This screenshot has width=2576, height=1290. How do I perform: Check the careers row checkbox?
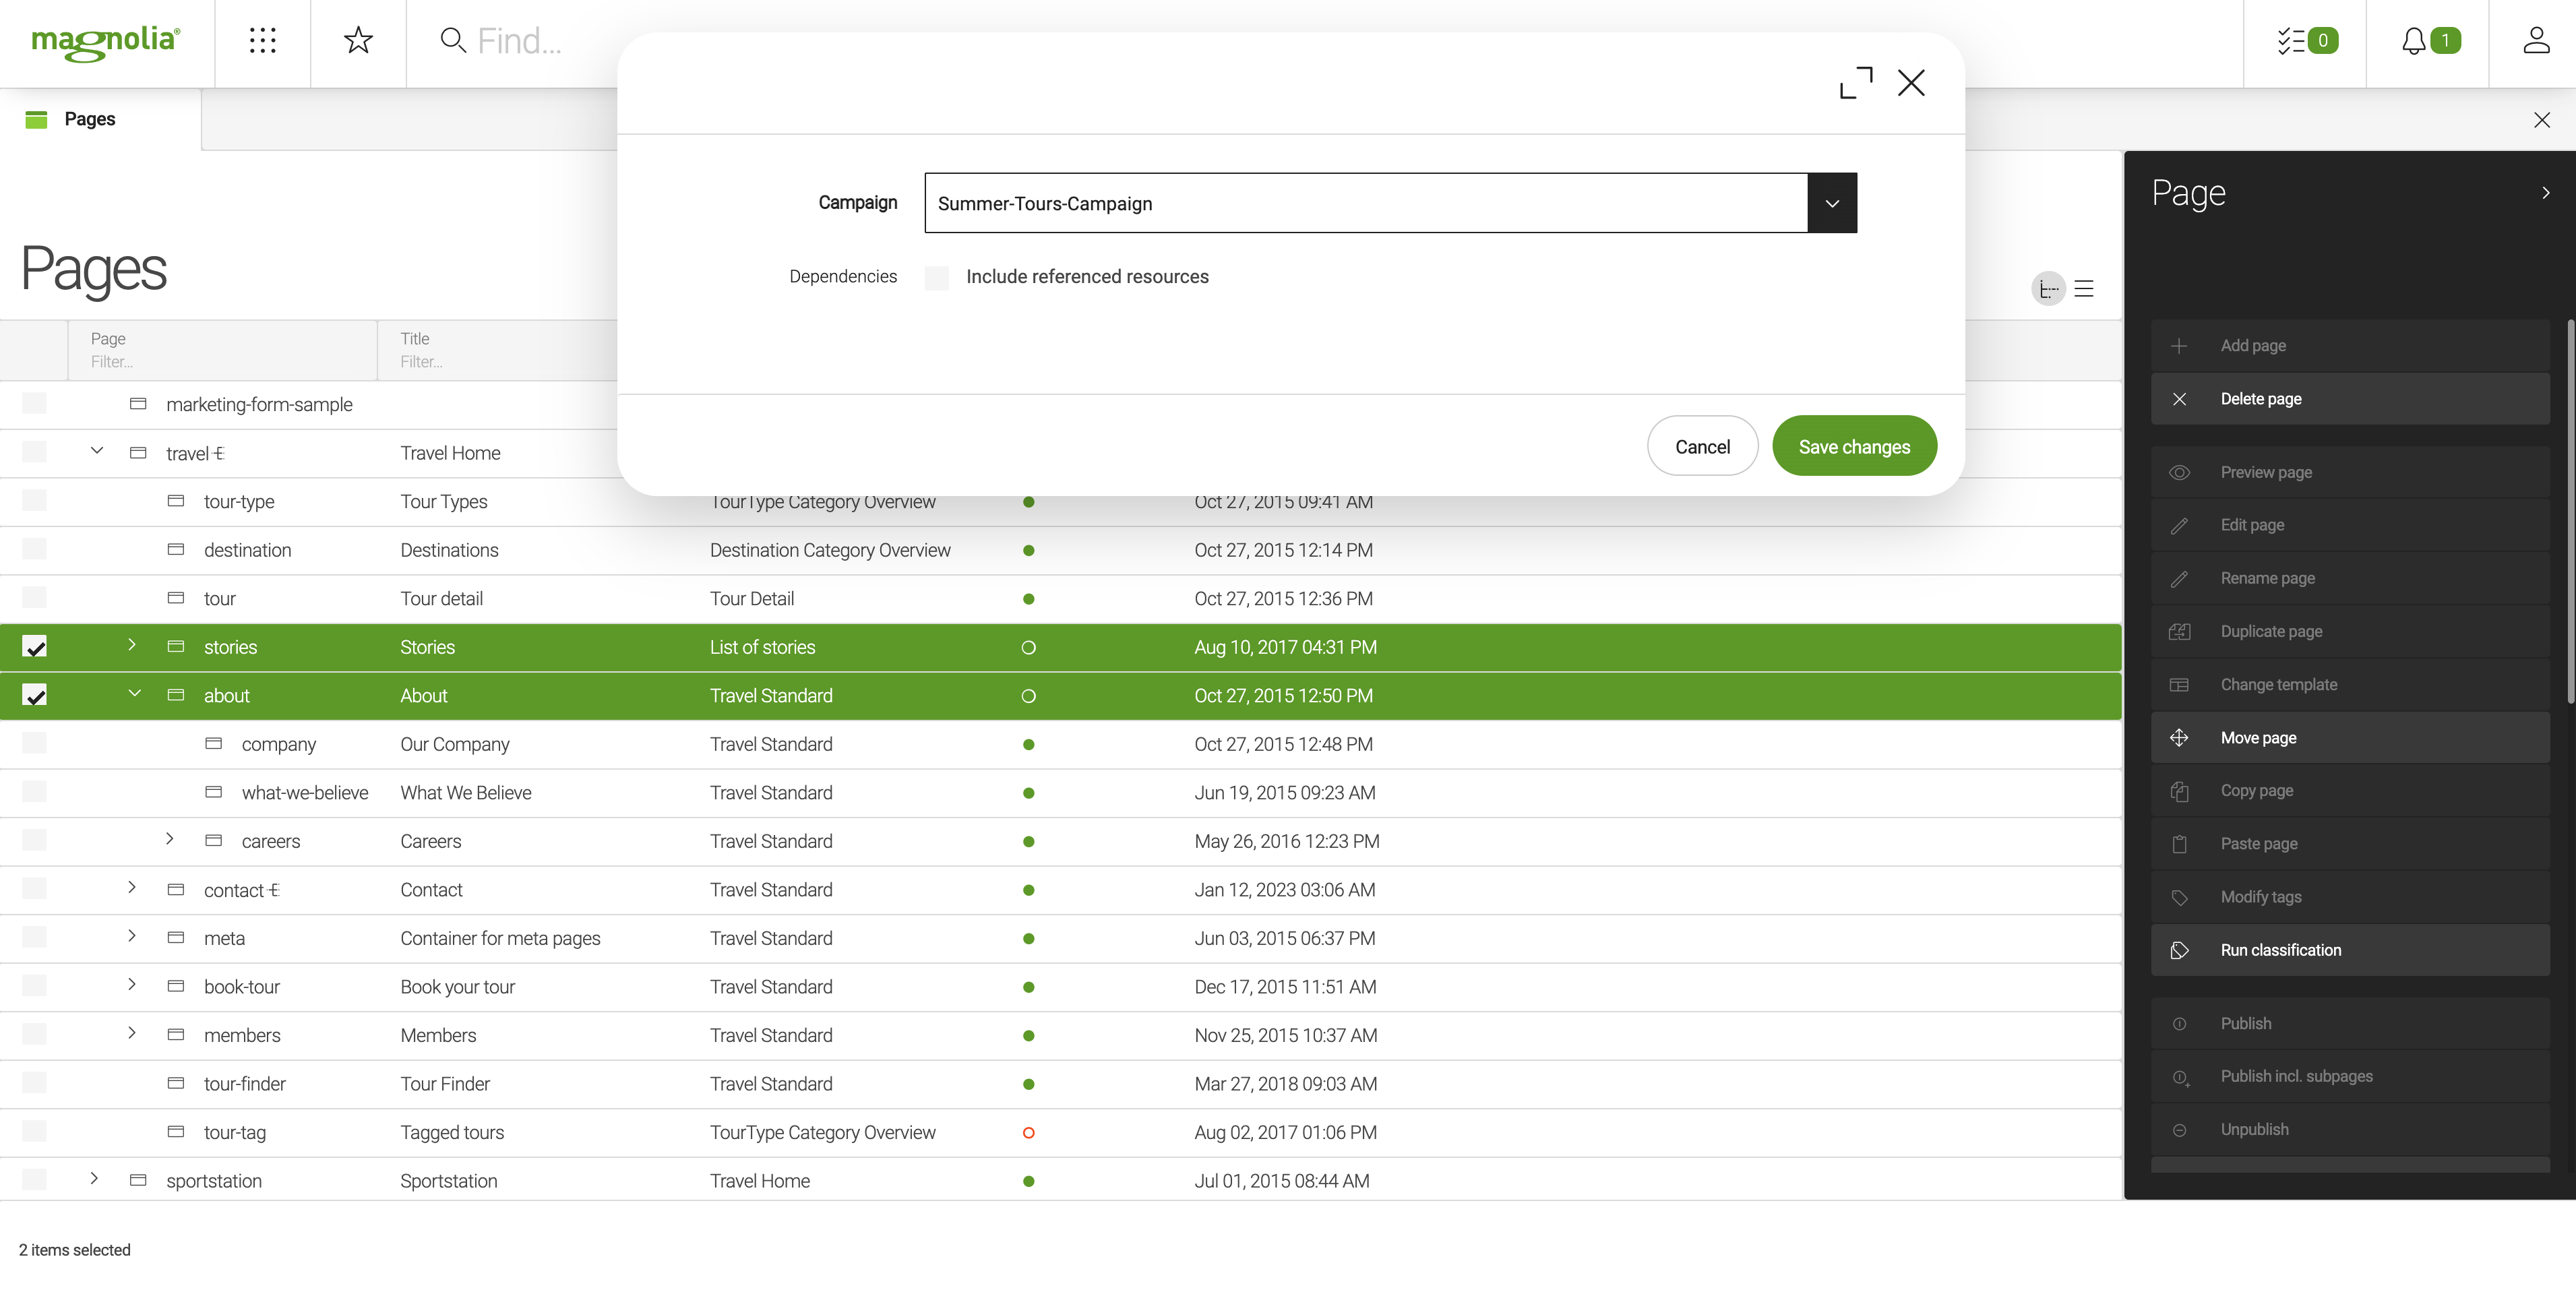34,841
